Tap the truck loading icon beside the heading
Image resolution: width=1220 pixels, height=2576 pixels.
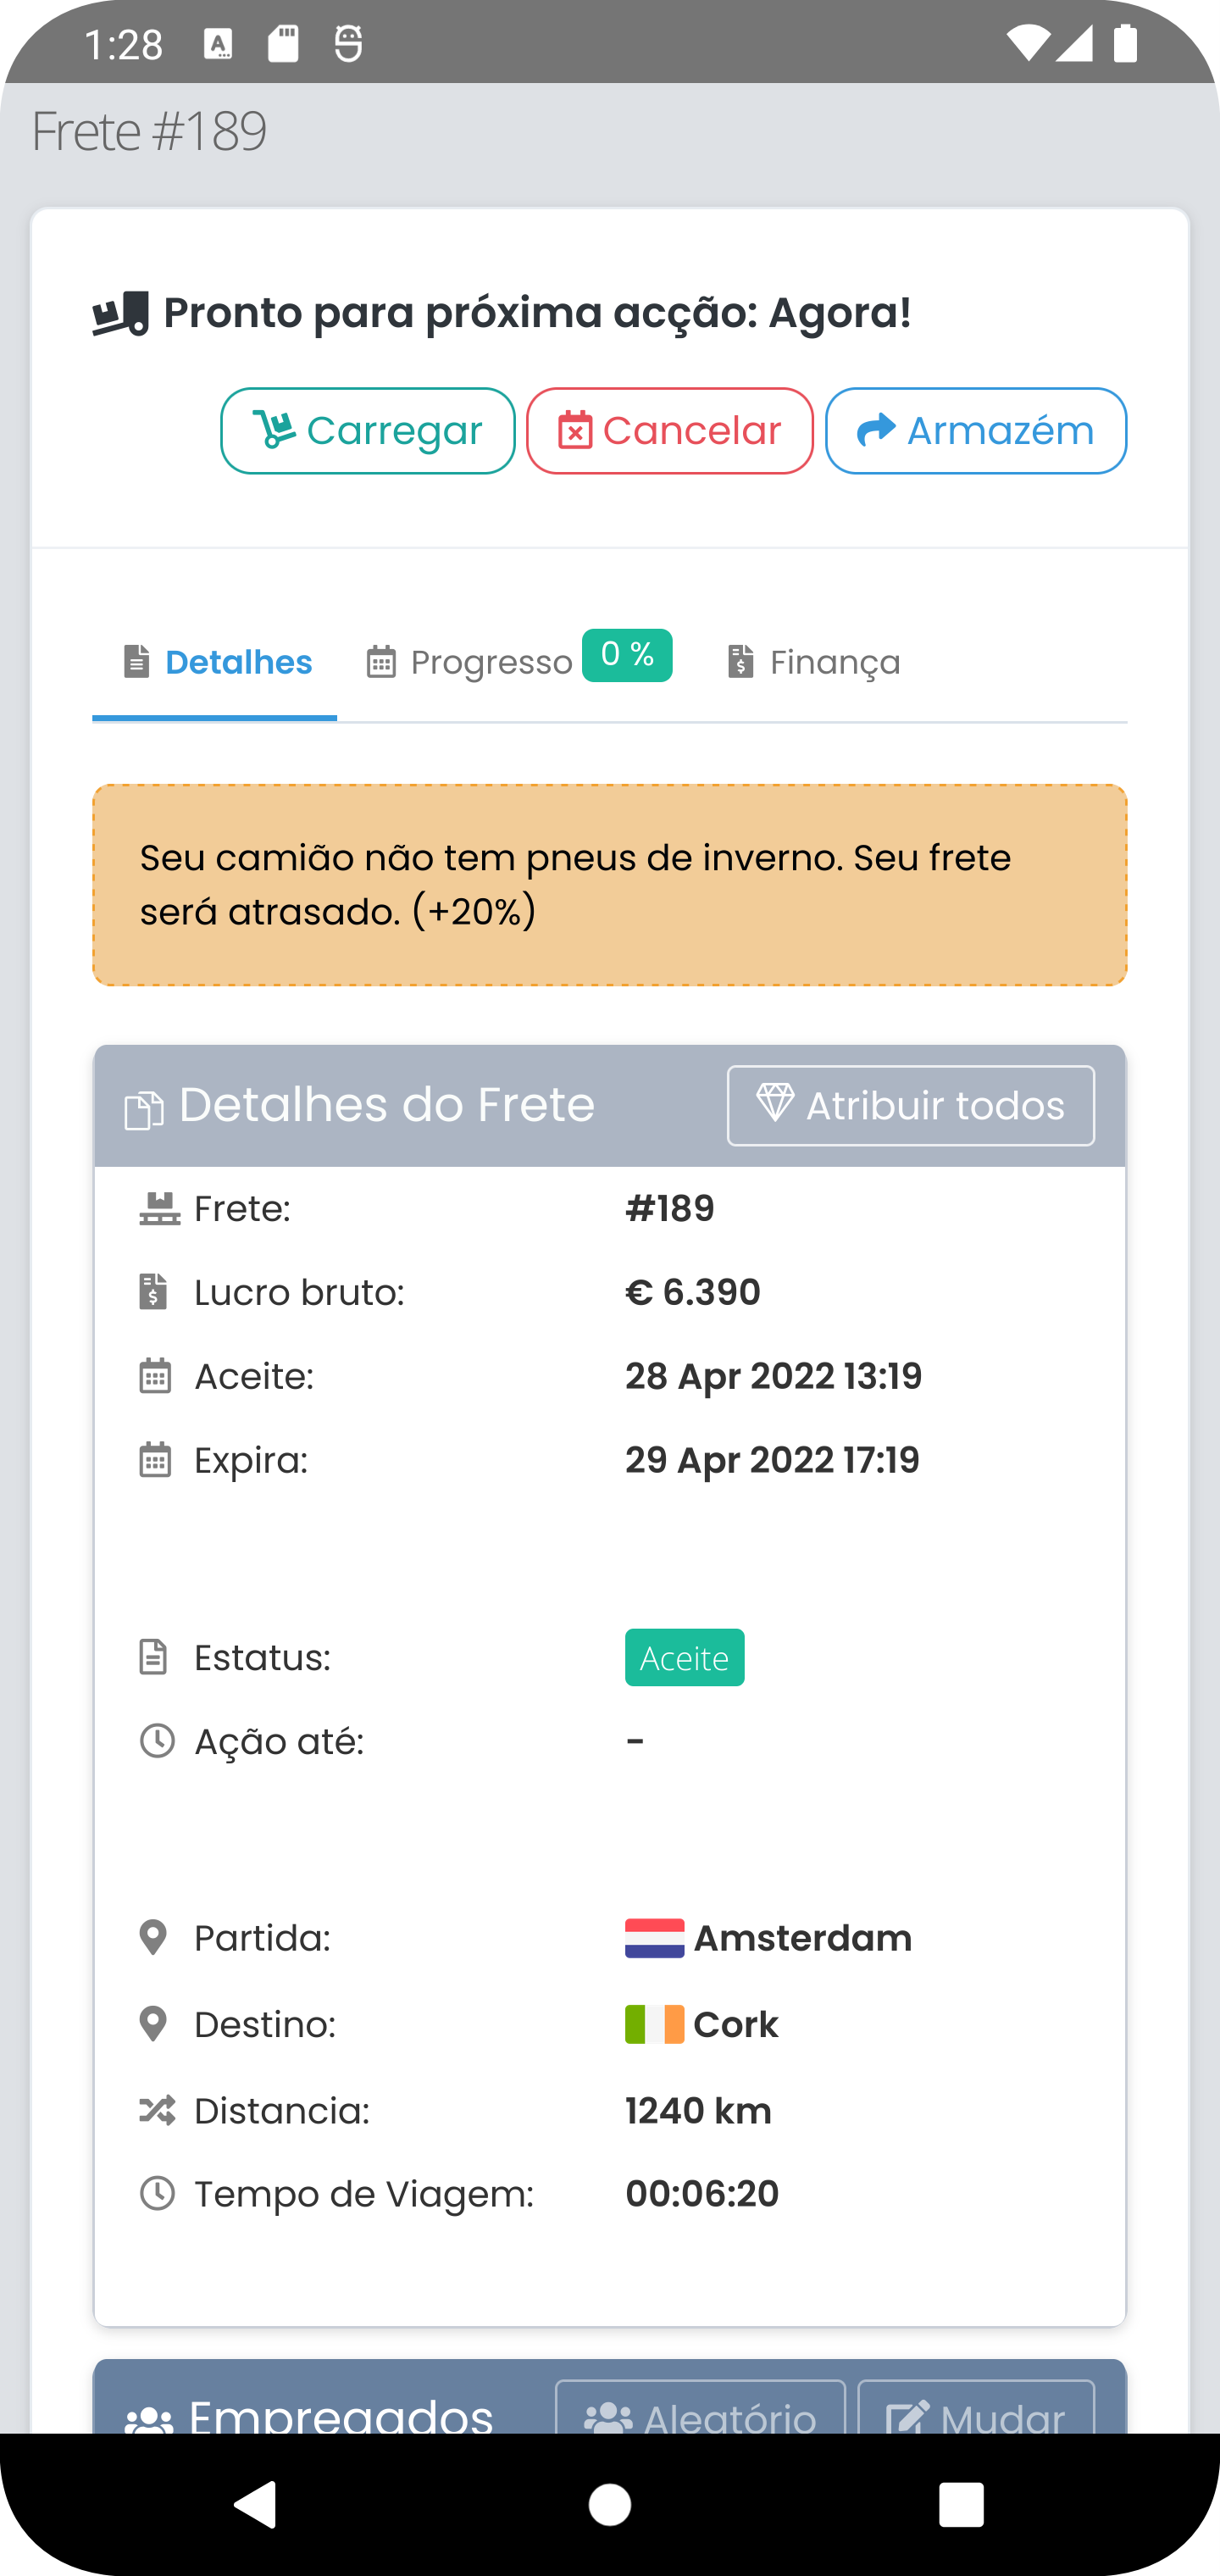121,315
